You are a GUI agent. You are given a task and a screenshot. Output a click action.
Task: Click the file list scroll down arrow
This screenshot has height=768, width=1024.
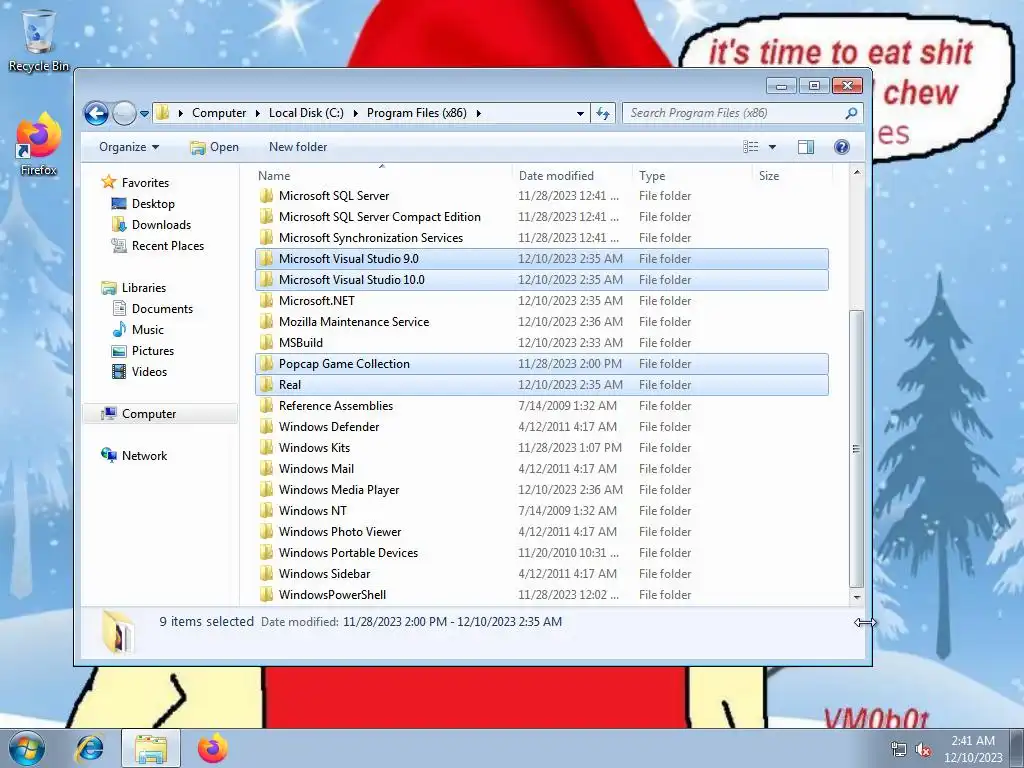click(856, 597)
